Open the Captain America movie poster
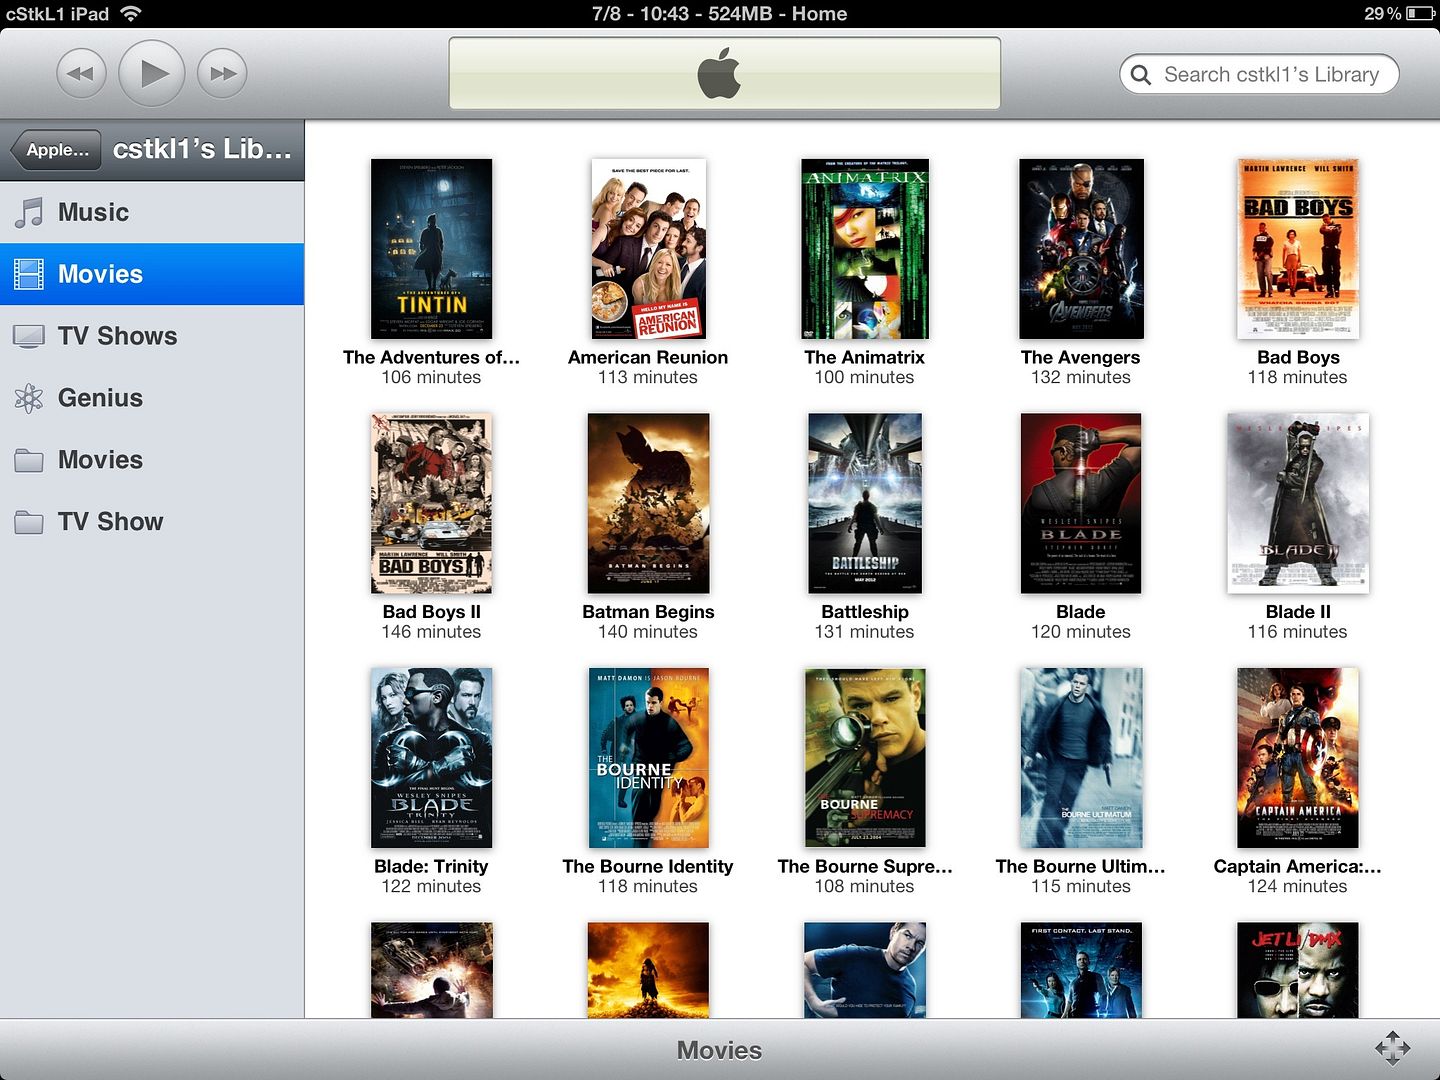This screenshot has width=1440, height=1080. pyautogui.click(x=1297, y=758)
